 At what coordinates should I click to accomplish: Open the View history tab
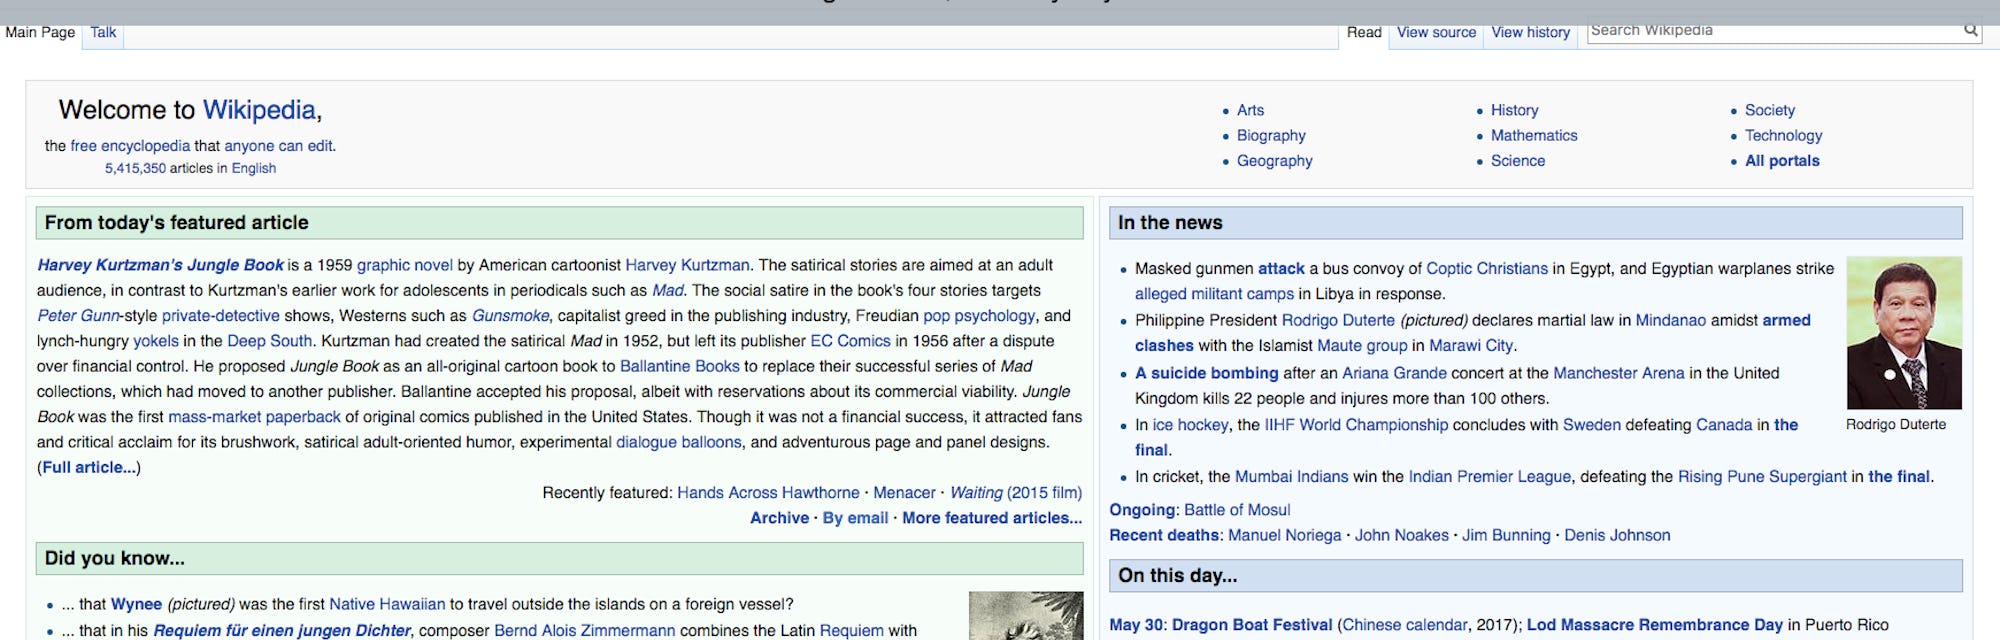tap(1530, 32)
